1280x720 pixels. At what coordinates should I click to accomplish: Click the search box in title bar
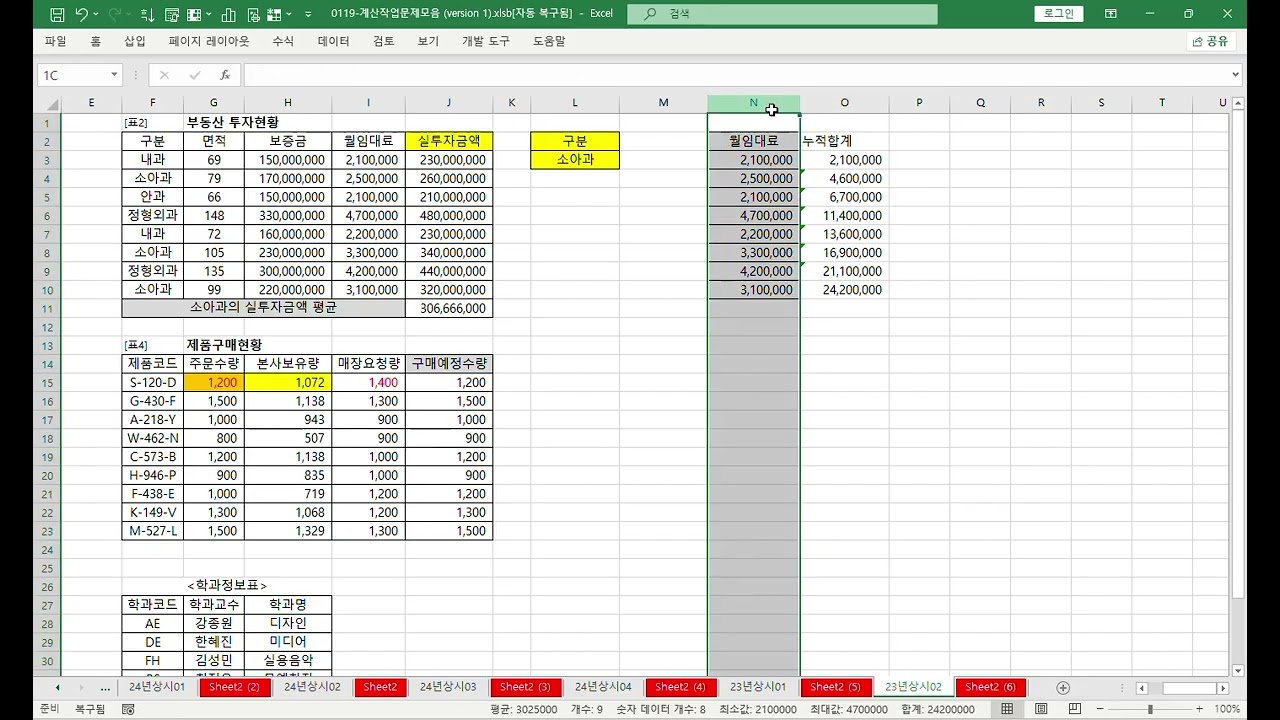(x=782, y=14)
